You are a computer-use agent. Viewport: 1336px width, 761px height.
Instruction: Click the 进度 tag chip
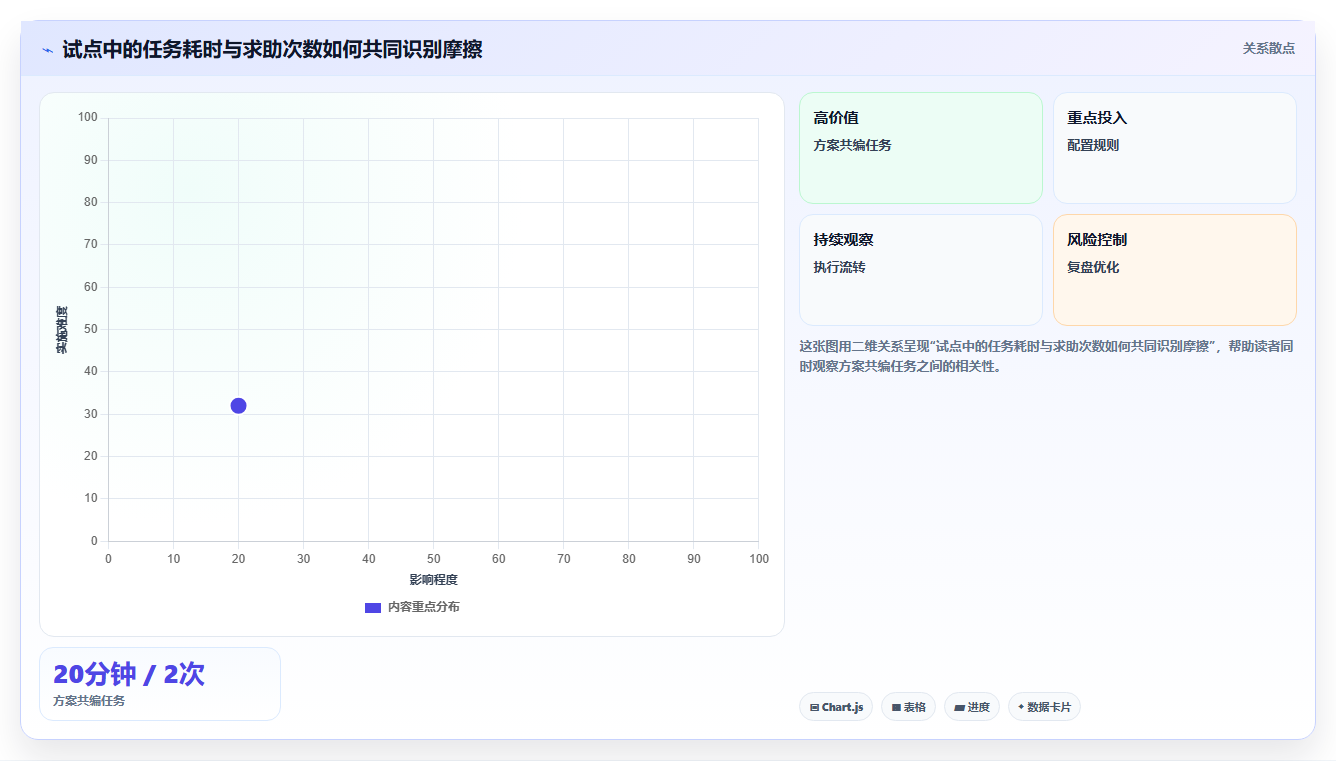(972, 707)
